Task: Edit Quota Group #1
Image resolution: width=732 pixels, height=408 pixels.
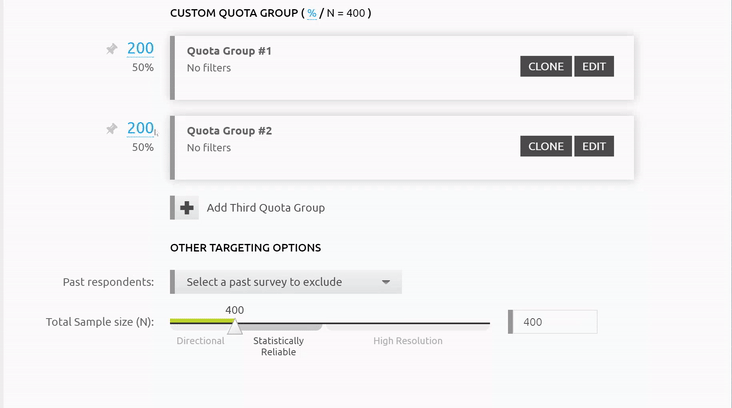Action: point(594,66)
